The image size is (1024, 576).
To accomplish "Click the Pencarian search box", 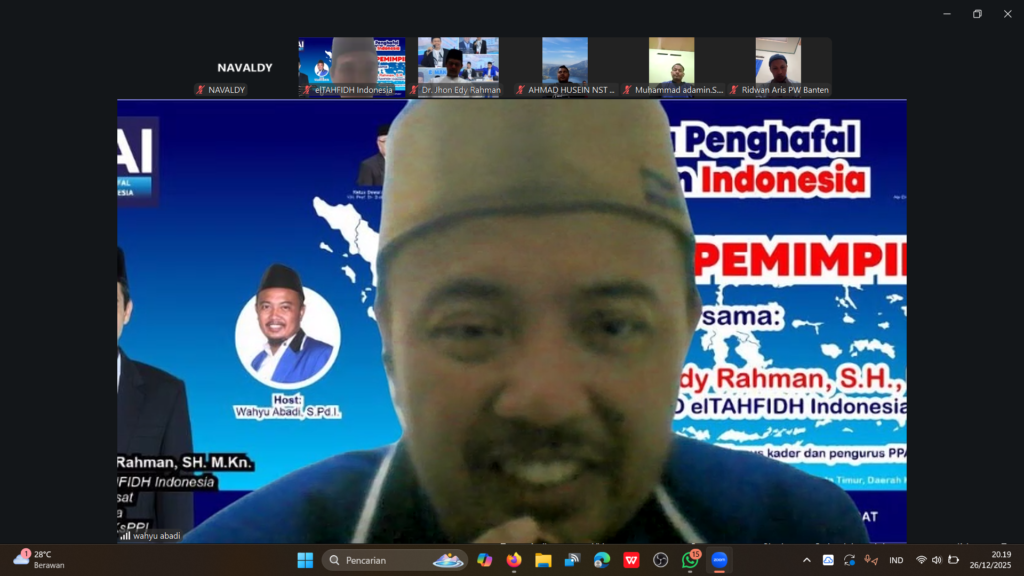I will point(394,560).
